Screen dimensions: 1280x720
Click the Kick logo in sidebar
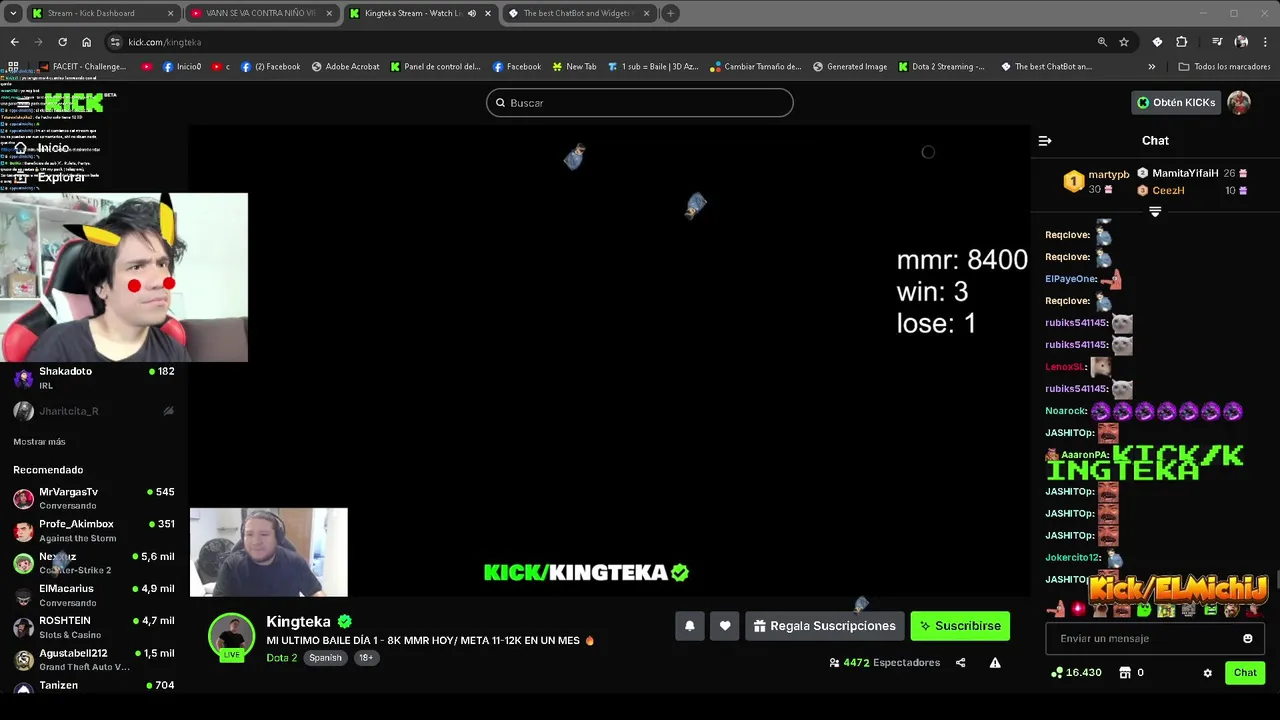(73, 102)
